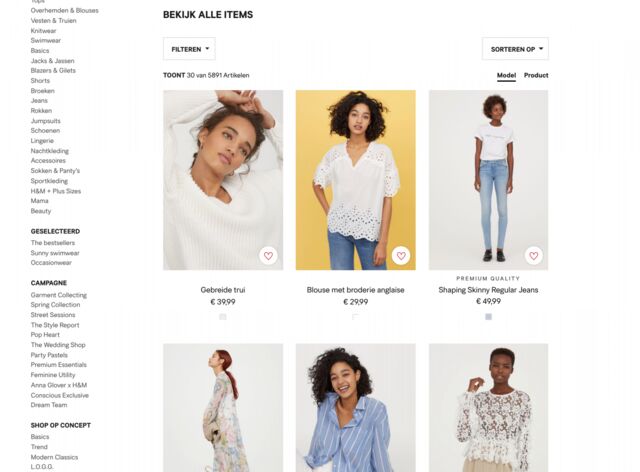Favorite the Gebreide trui with heart icon
Viewport: 640px width, 472px height.
pos(268,255)
